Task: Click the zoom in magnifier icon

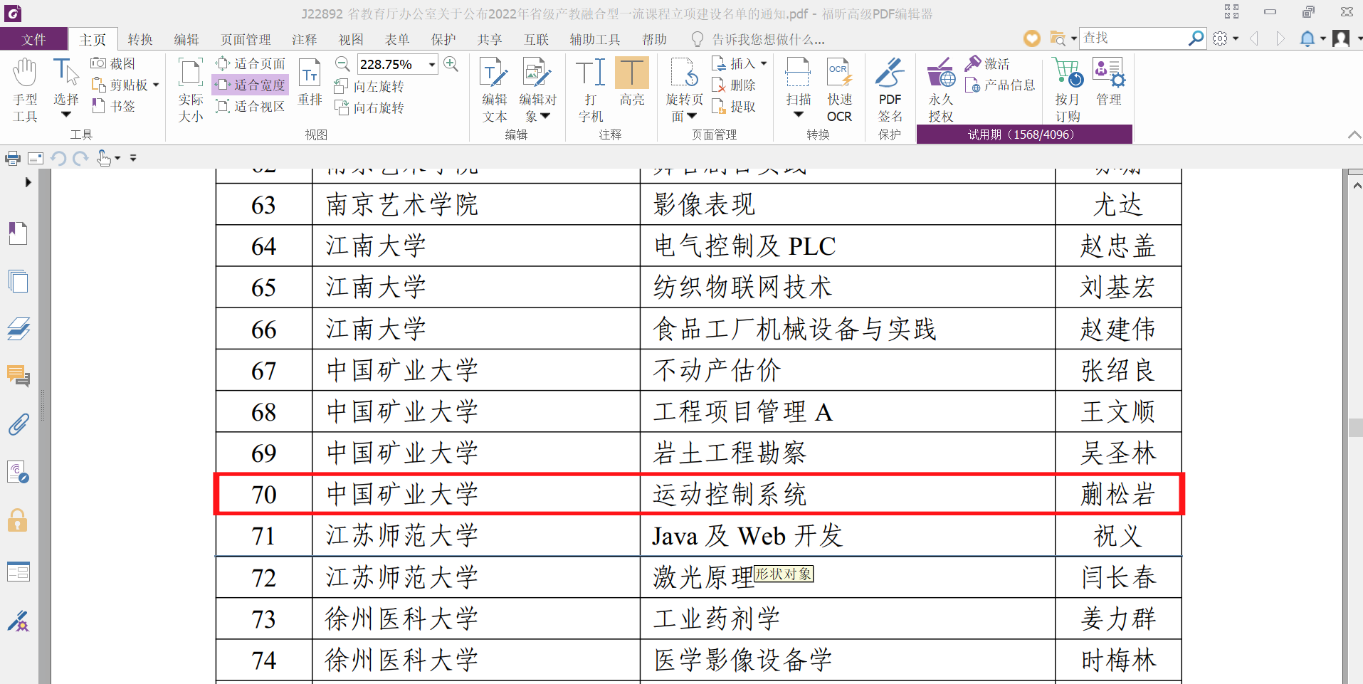Action: pos(451,64)
